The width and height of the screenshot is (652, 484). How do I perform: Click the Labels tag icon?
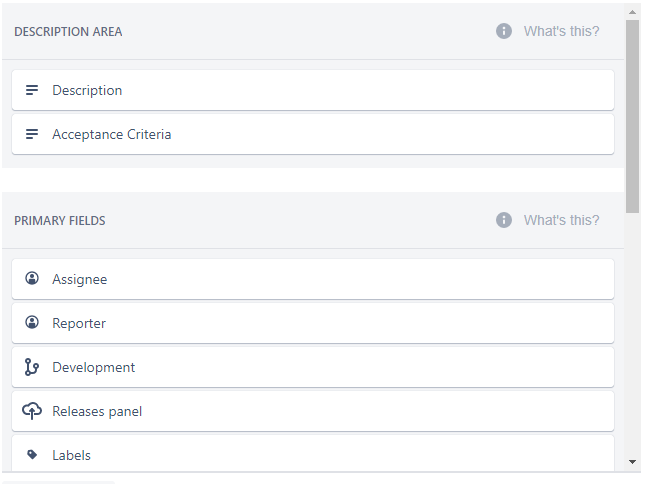[32, 455]
